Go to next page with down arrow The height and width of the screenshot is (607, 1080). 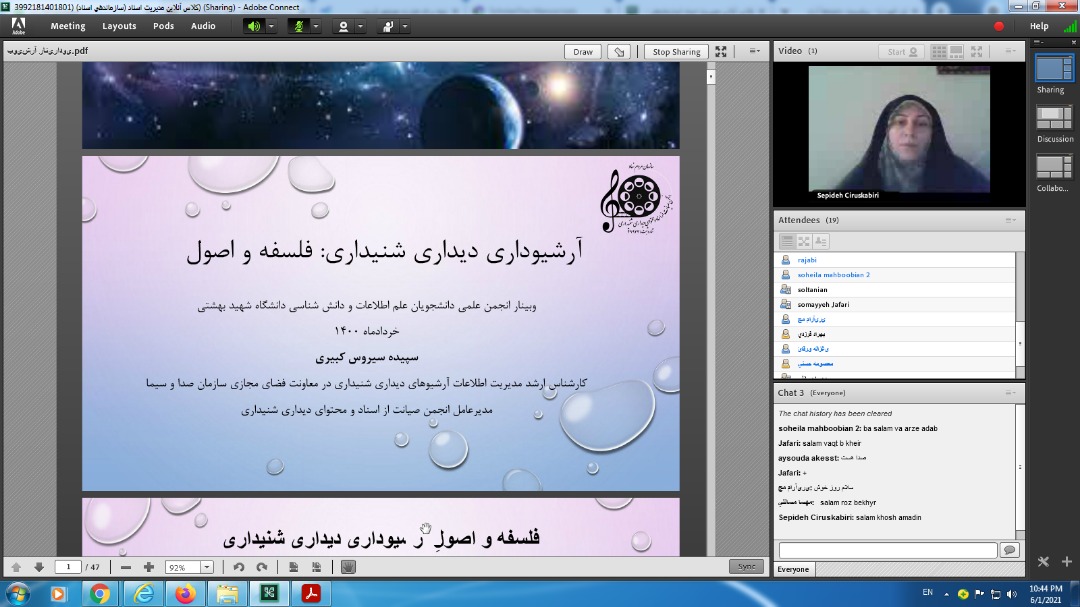(x=39, y=567)
